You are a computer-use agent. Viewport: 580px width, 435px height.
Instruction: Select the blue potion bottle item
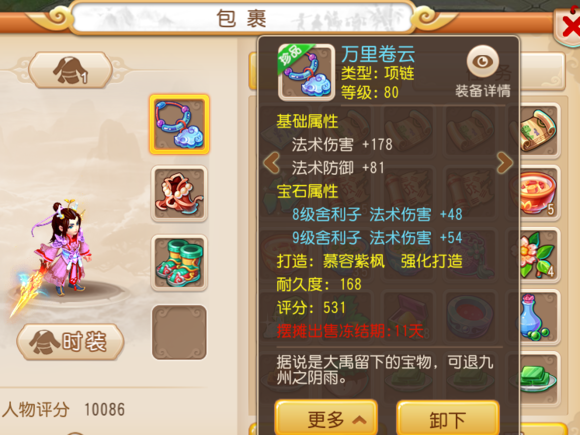pyautogui.click(x=538, y=317)
